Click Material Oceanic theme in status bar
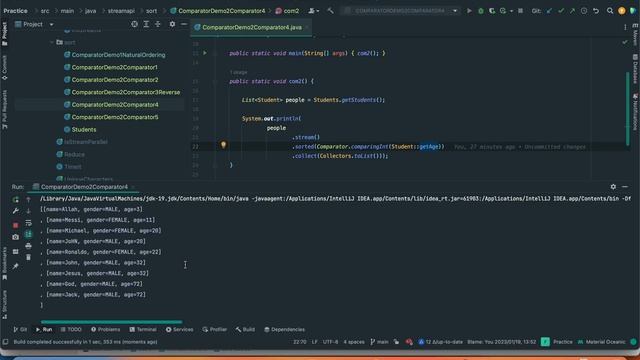Image resolution: width=640 pixels, height=360 pixels. (602, 342)
